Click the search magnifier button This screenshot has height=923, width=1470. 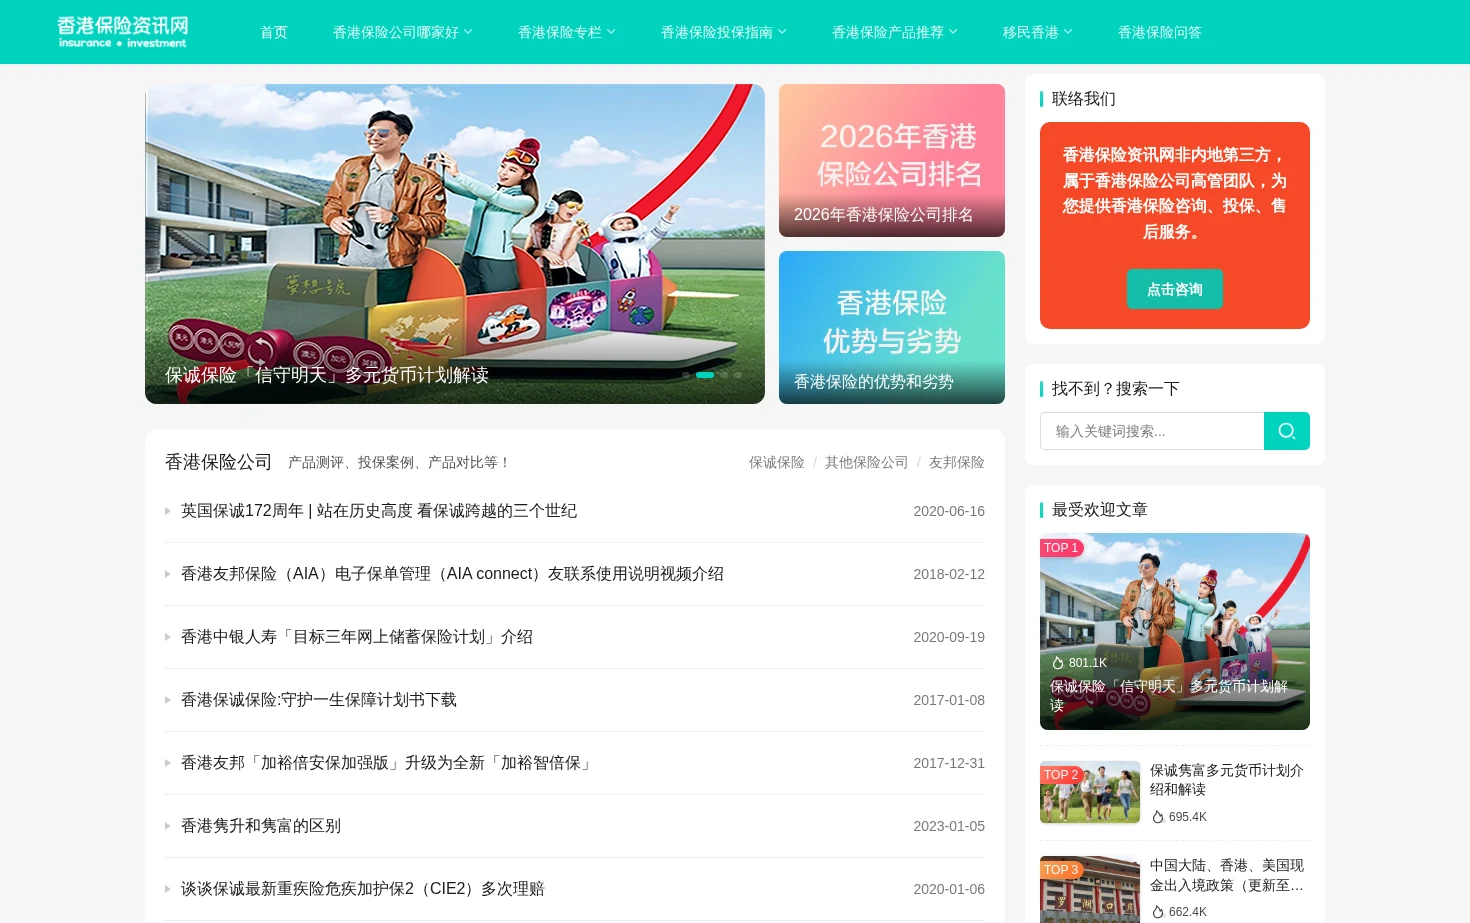1287,431
